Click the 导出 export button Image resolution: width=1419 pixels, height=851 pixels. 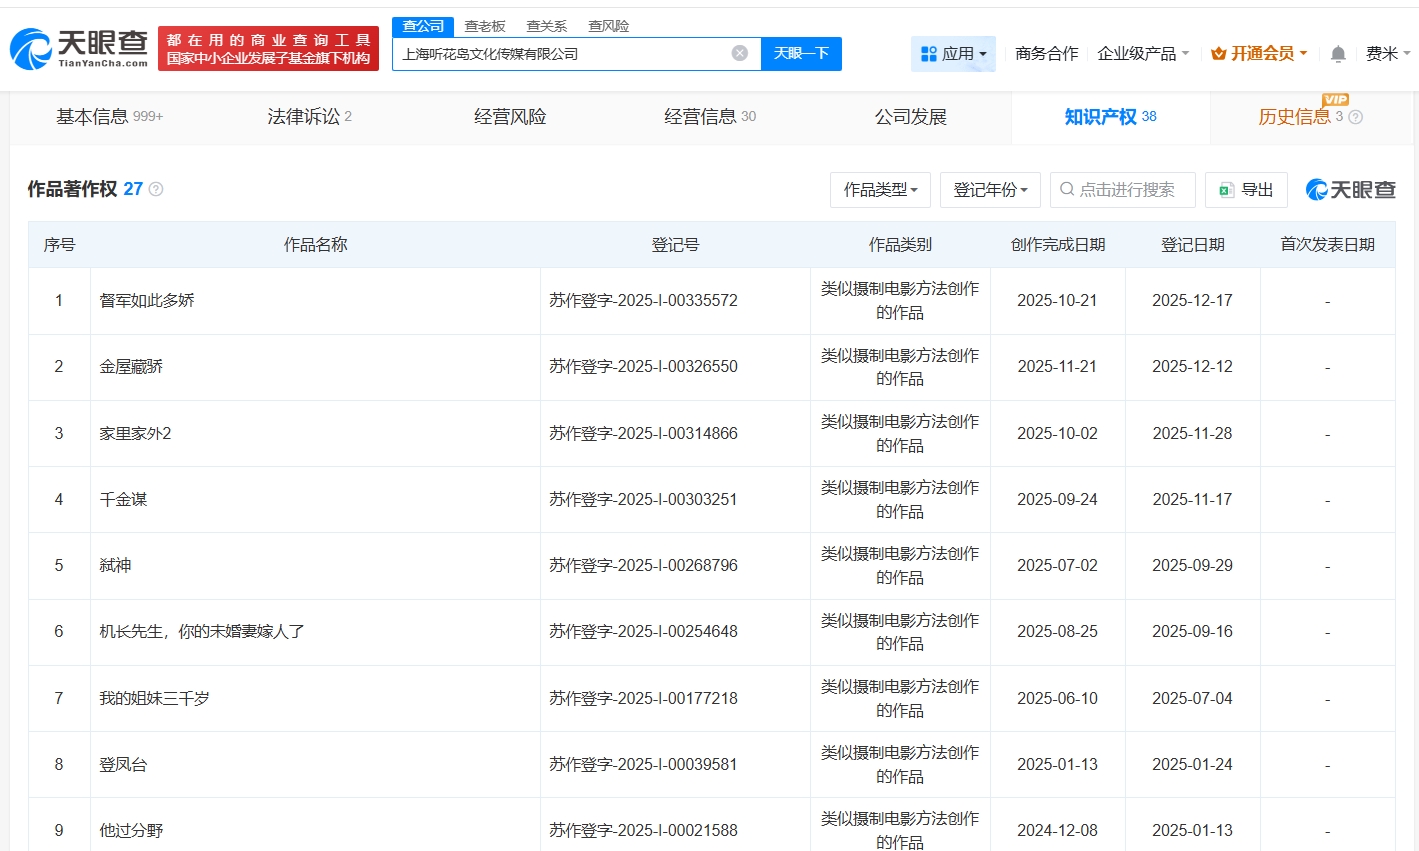[1246, 190]
